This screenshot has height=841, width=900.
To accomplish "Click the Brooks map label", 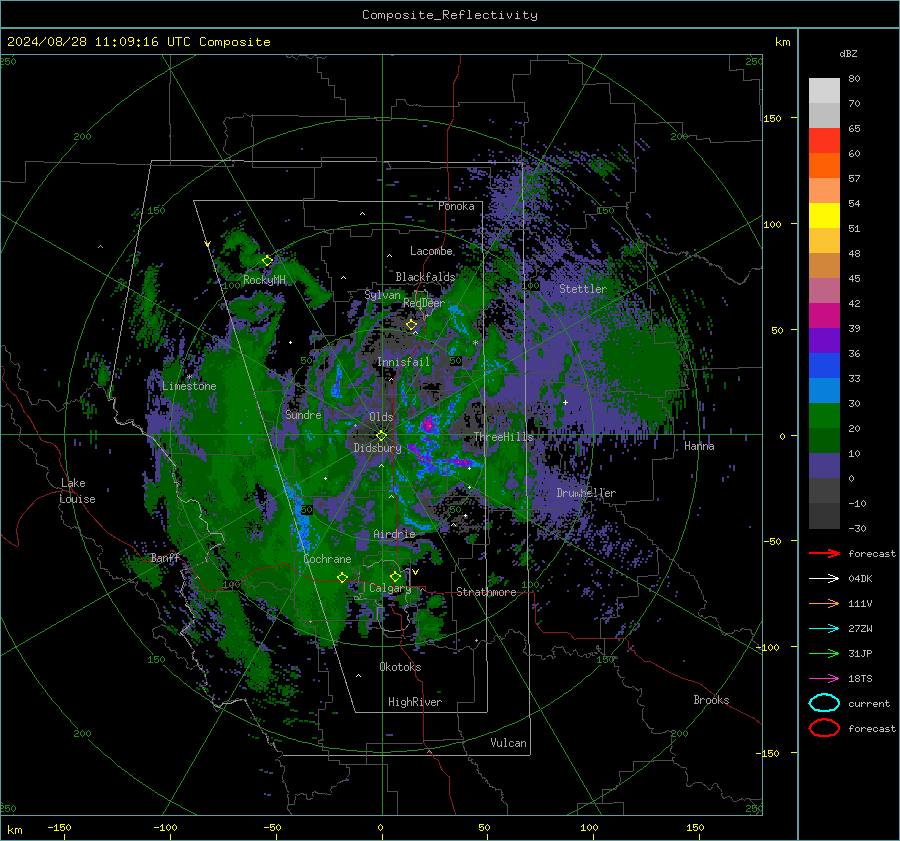I will [711, 700].
